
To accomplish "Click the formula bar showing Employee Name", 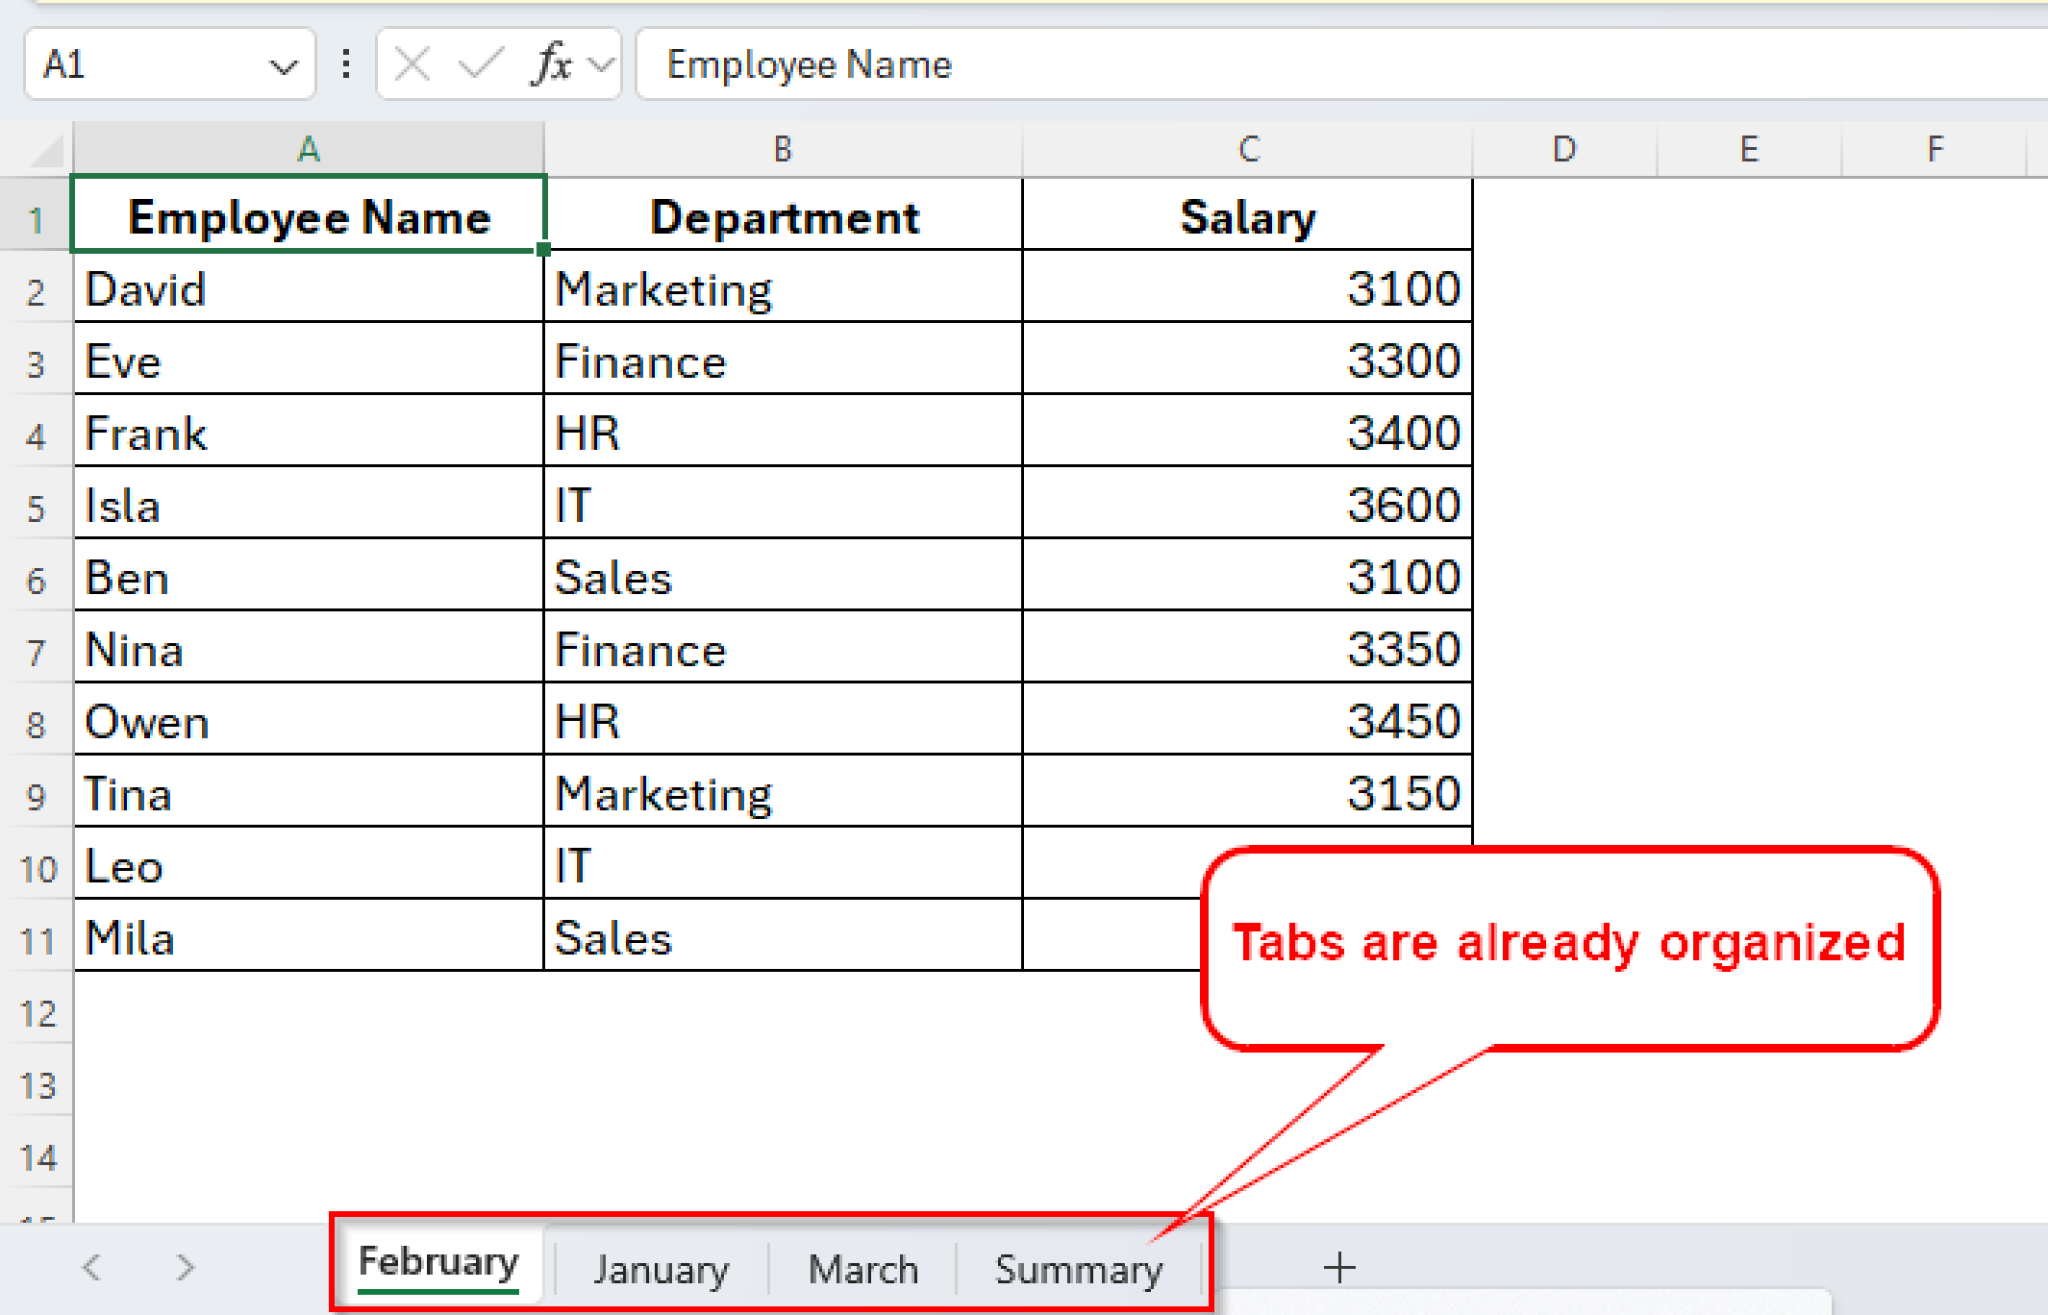I will coord(1000,64).
